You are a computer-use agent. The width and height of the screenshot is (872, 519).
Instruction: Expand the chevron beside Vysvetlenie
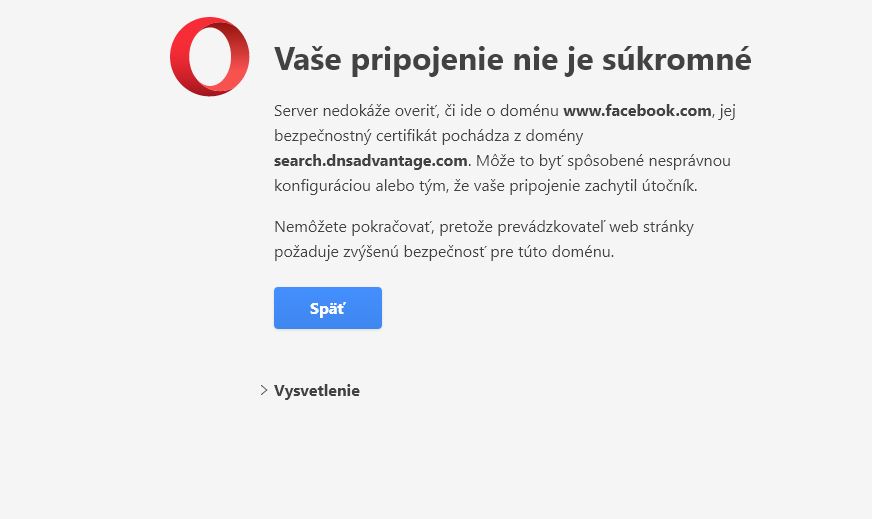pos(263,391)
